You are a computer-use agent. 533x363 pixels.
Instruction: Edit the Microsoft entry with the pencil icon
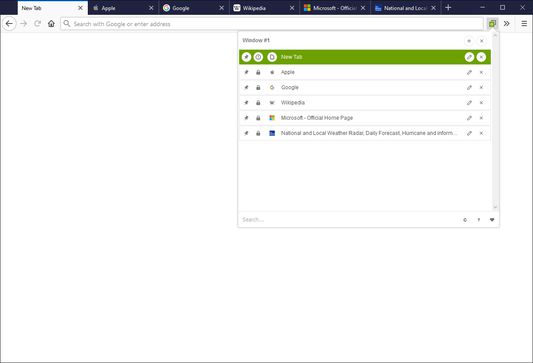(x=469, y=118)
